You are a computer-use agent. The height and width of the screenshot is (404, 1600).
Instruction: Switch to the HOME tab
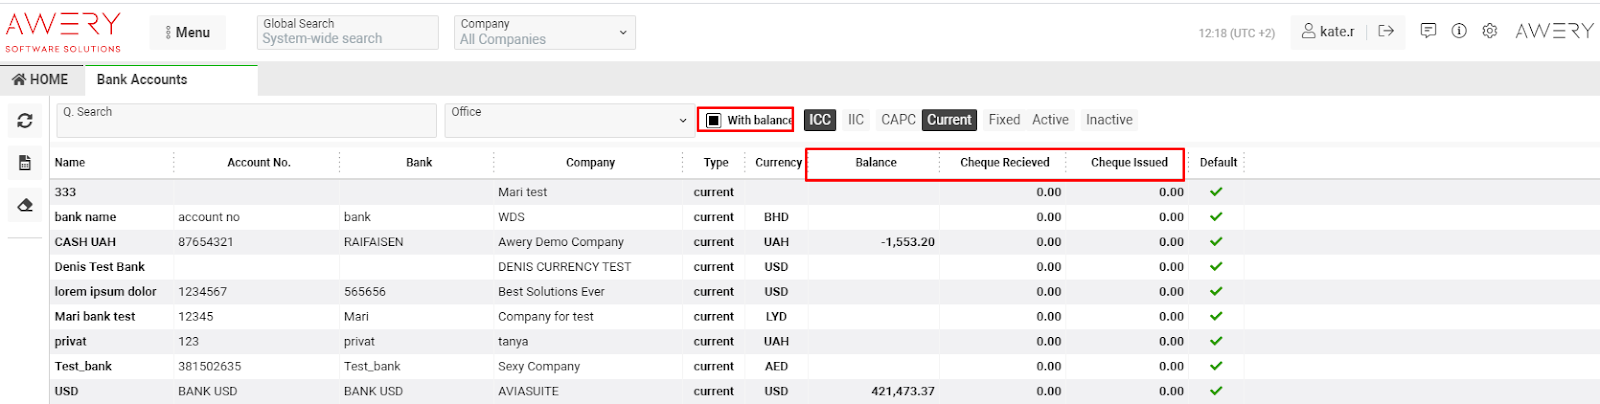(41, 80)
